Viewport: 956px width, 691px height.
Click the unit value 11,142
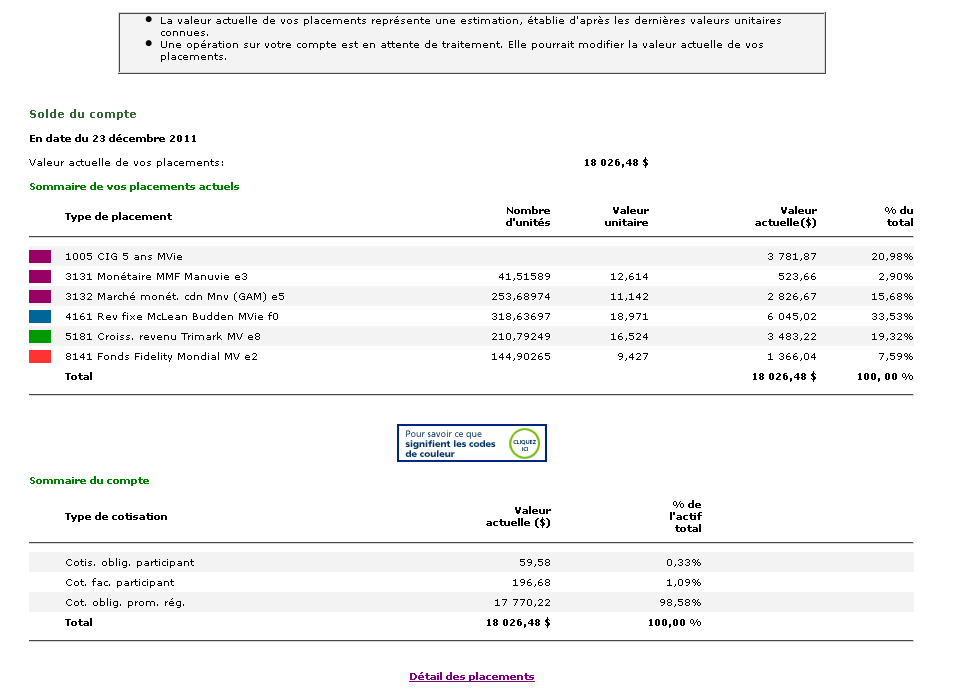click(x=629, y=297)
